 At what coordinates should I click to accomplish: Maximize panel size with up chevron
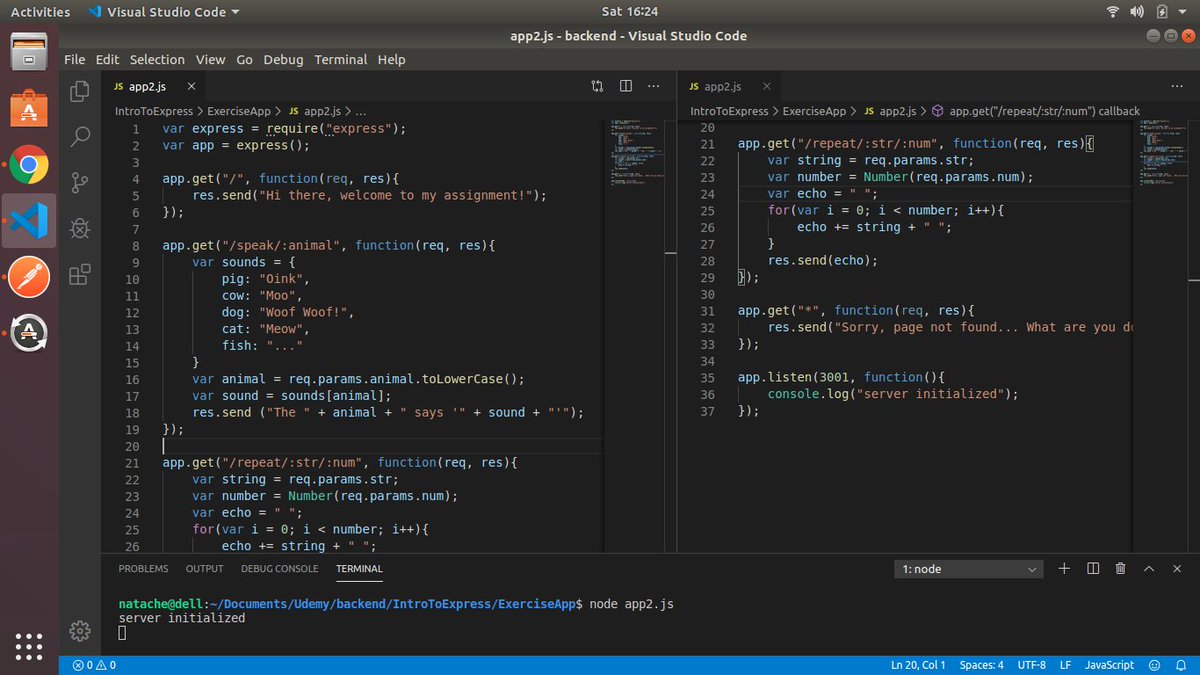click(1149, 568)
